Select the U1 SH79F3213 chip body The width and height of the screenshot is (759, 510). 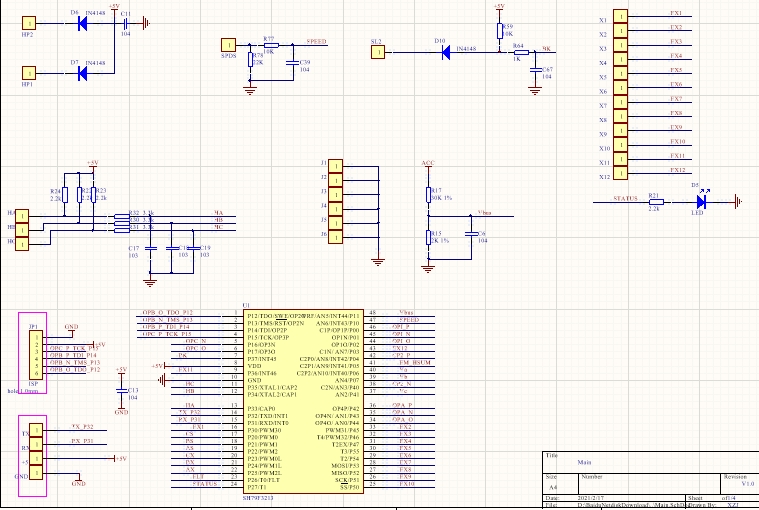tap(304, 401)
